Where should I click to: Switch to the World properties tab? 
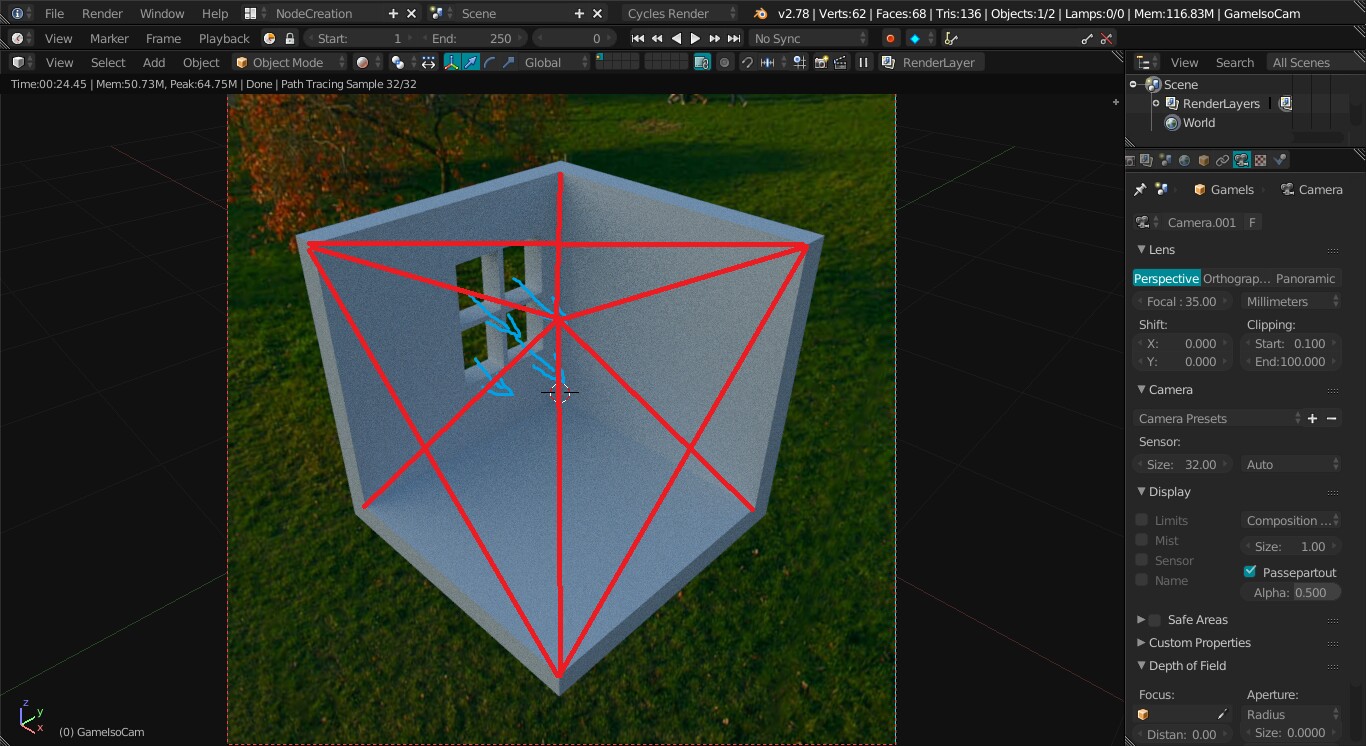coord(1185,160)
